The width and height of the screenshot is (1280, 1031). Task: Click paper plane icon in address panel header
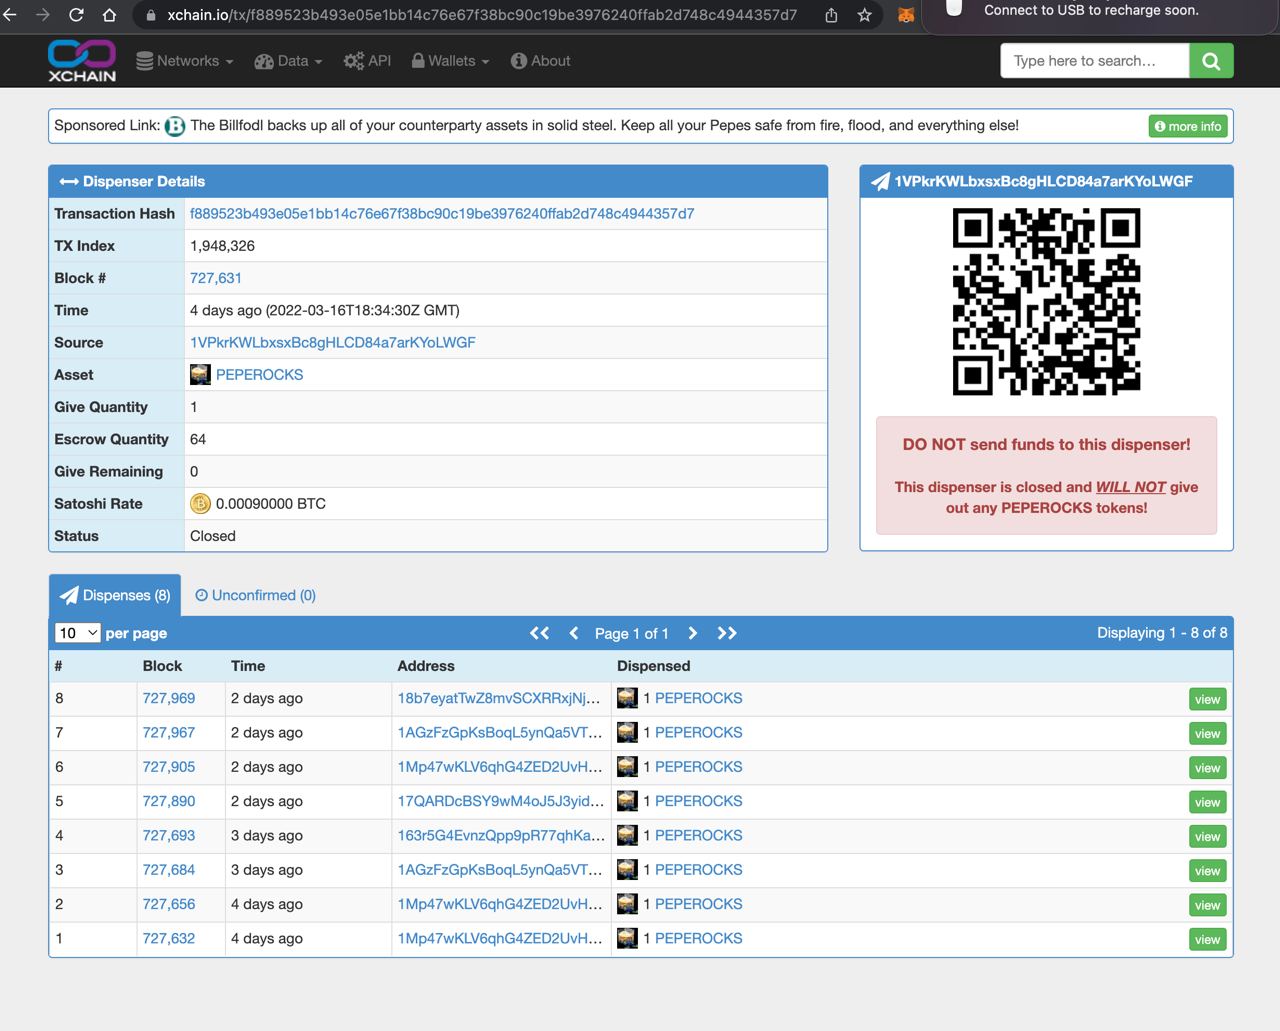point(880,182)
